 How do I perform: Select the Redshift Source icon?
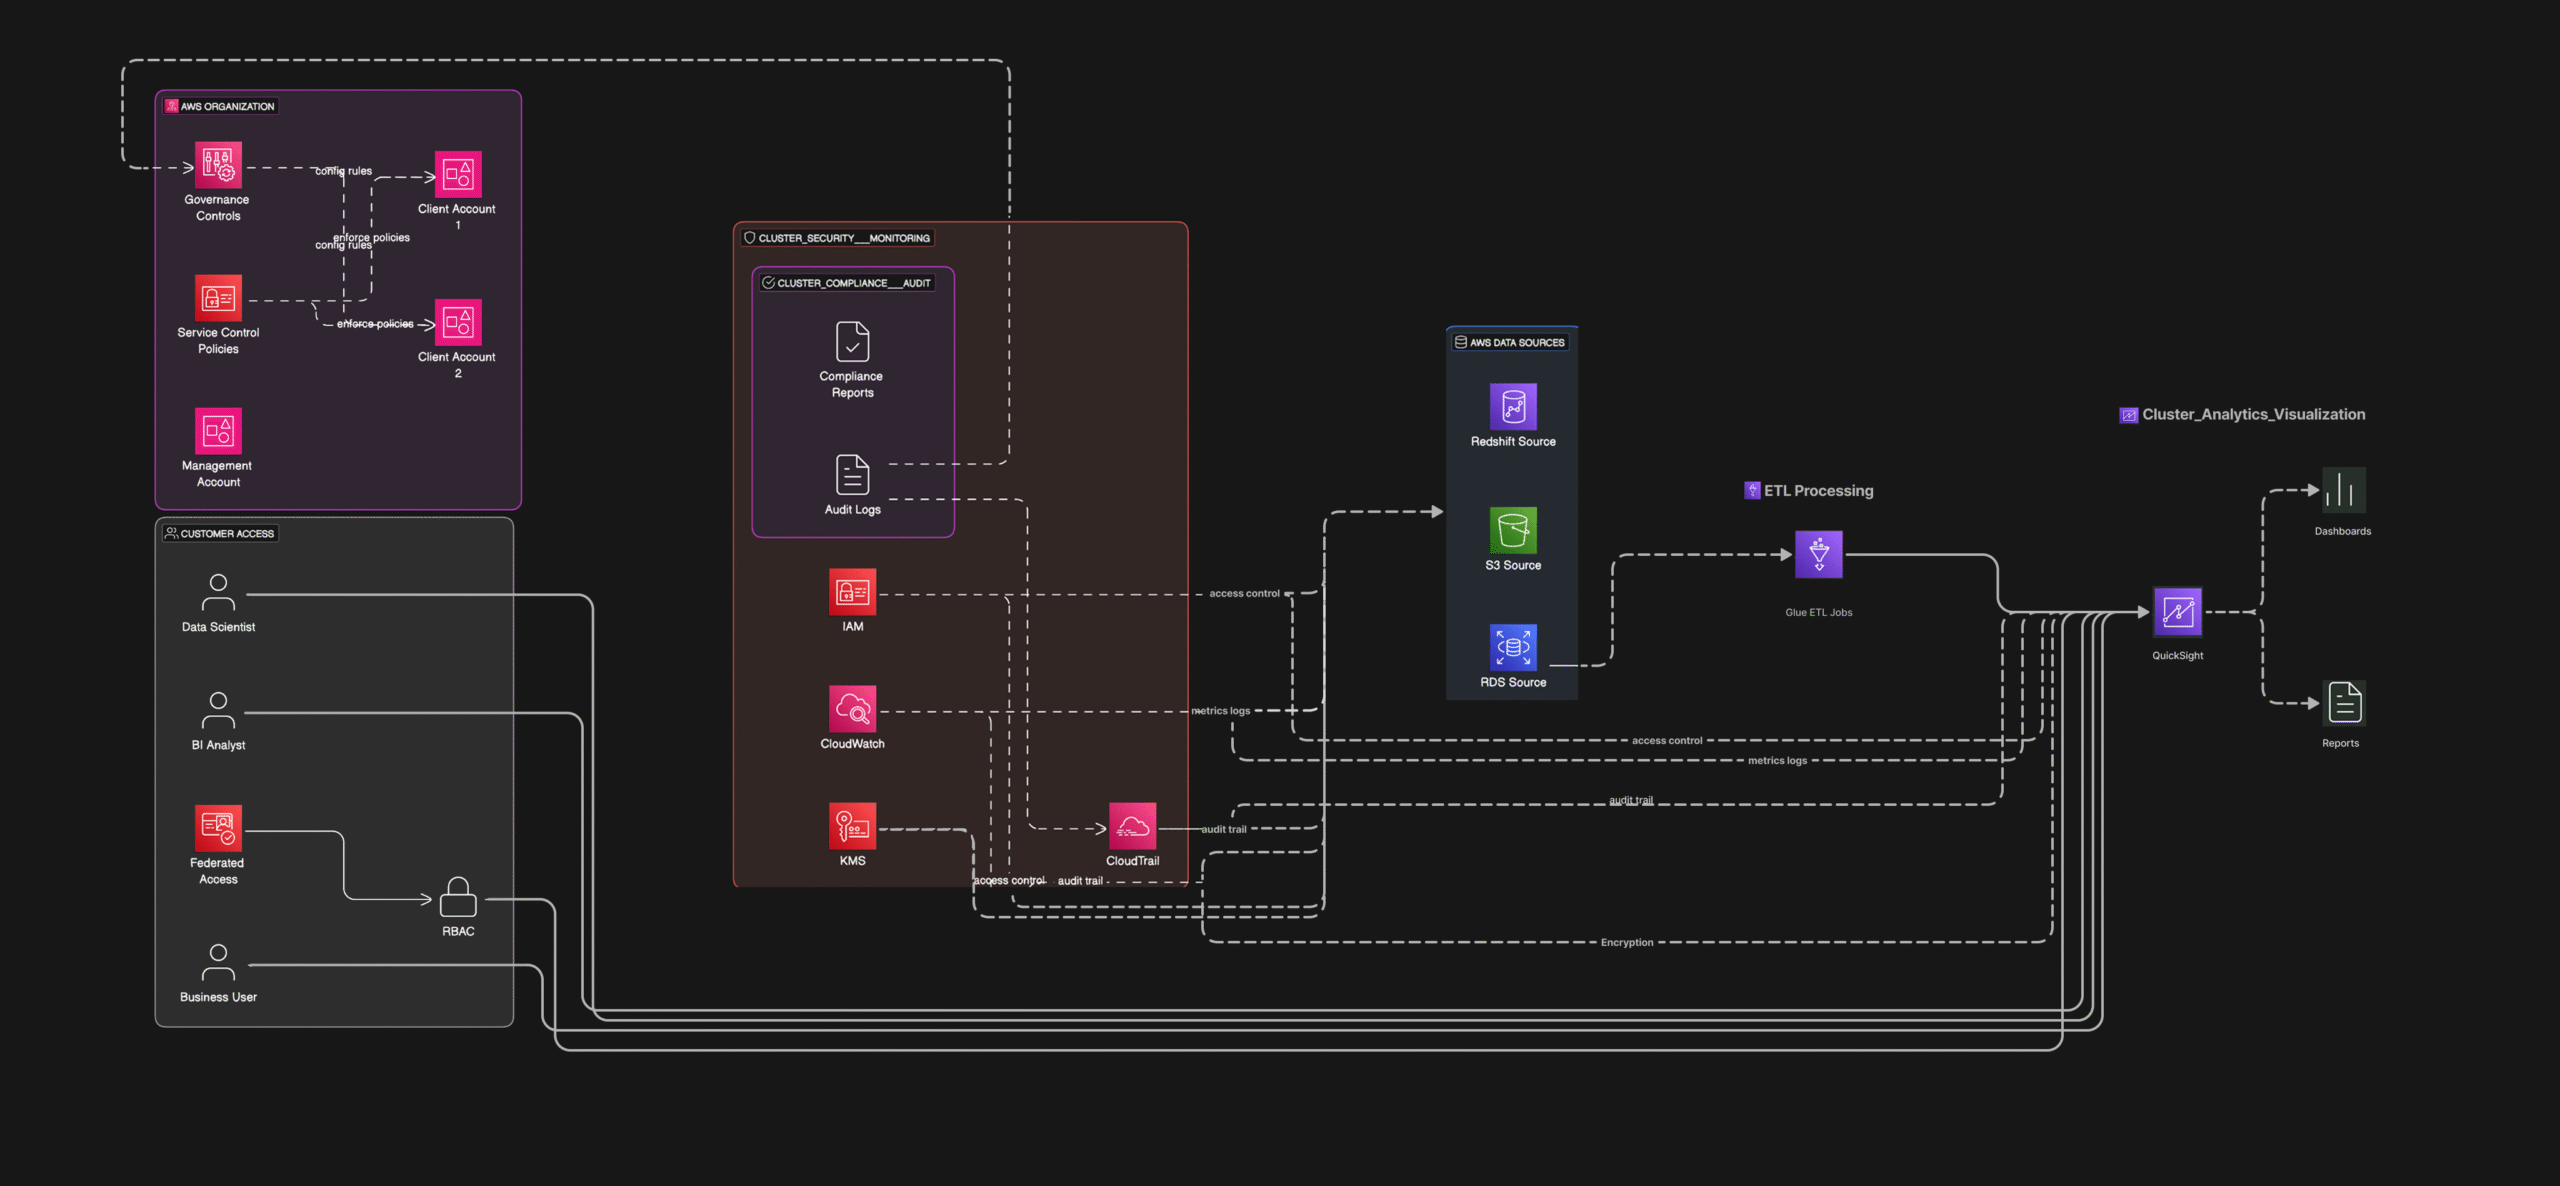(x=1513, y=407)
